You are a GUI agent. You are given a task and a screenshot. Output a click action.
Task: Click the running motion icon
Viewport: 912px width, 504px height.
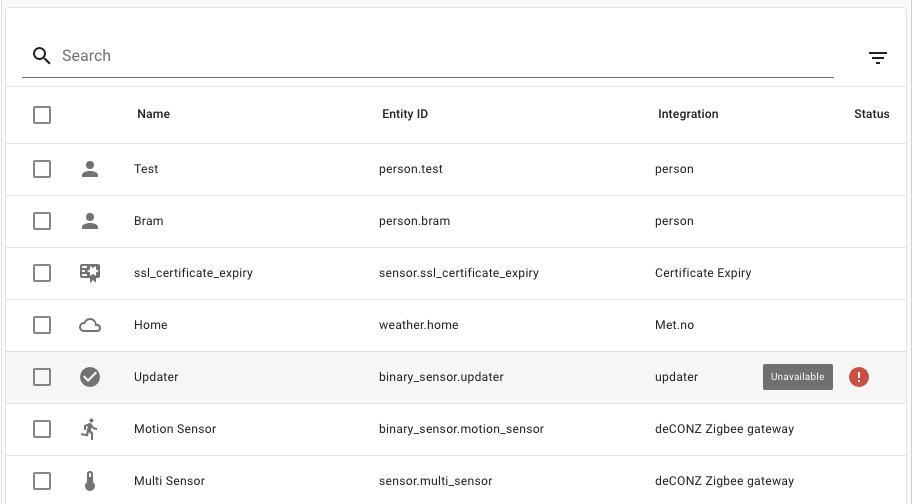point(90,429)
